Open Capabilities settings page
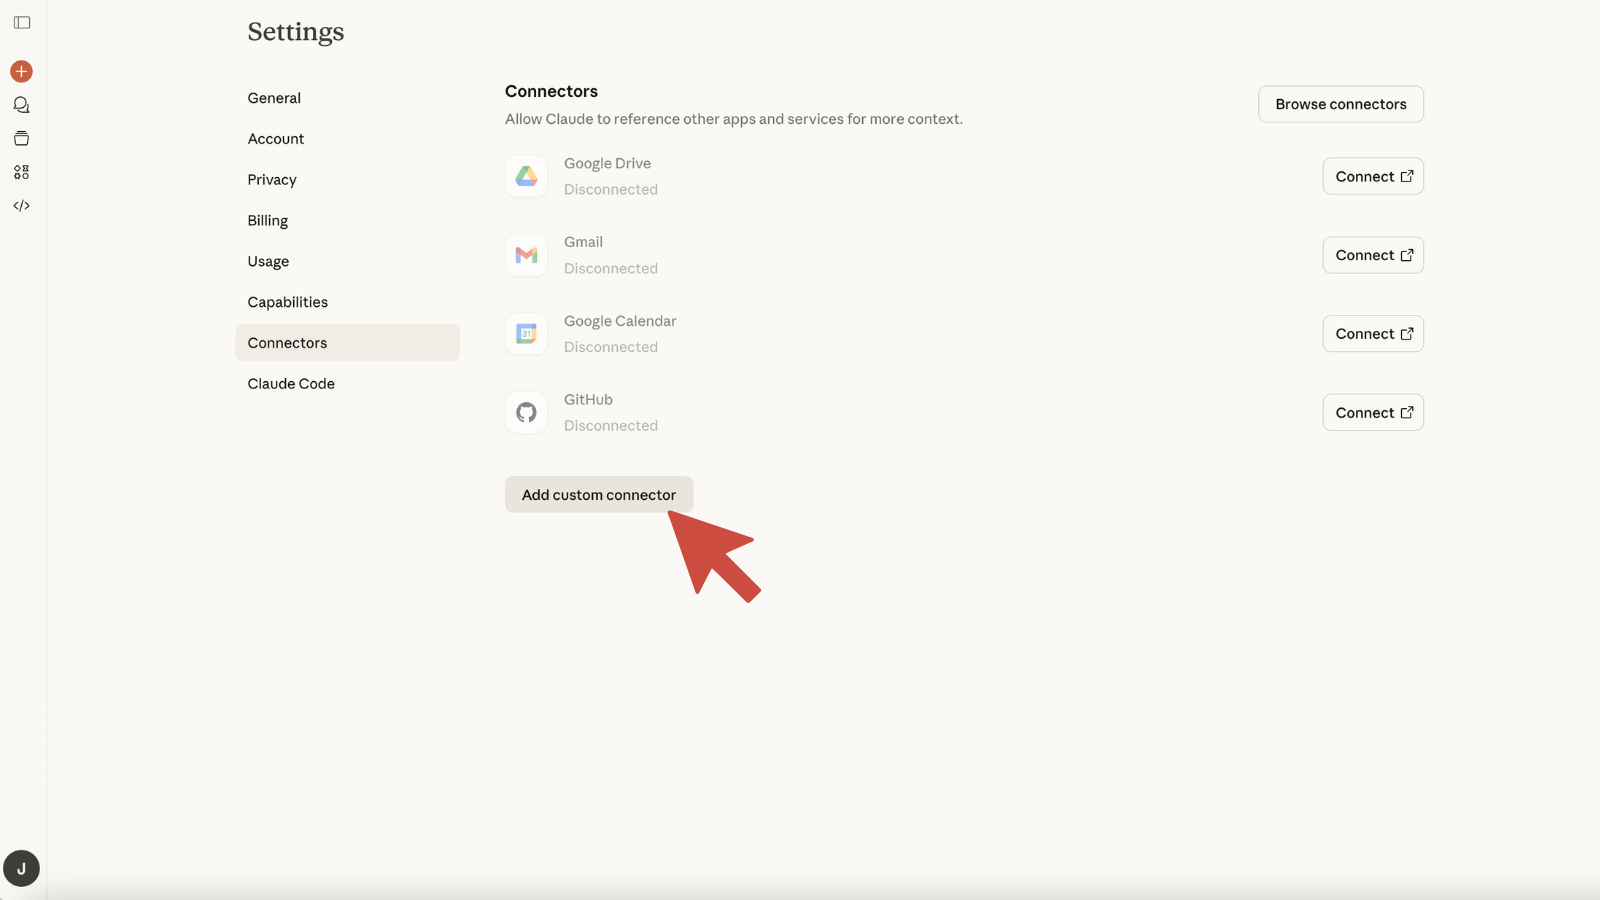The width and height of the screenshot is (1600, 900). point(288,302)
